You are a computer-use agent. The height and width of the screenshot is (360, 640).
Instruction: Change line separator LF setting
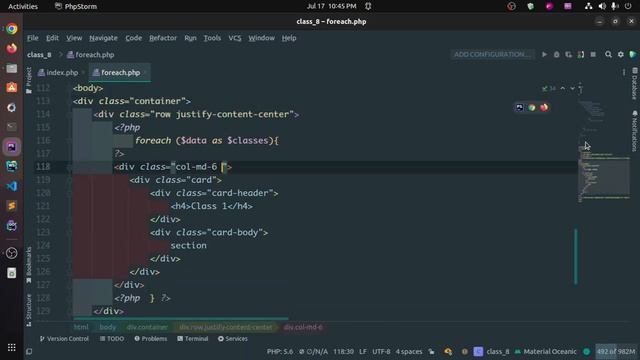[363, 351]
